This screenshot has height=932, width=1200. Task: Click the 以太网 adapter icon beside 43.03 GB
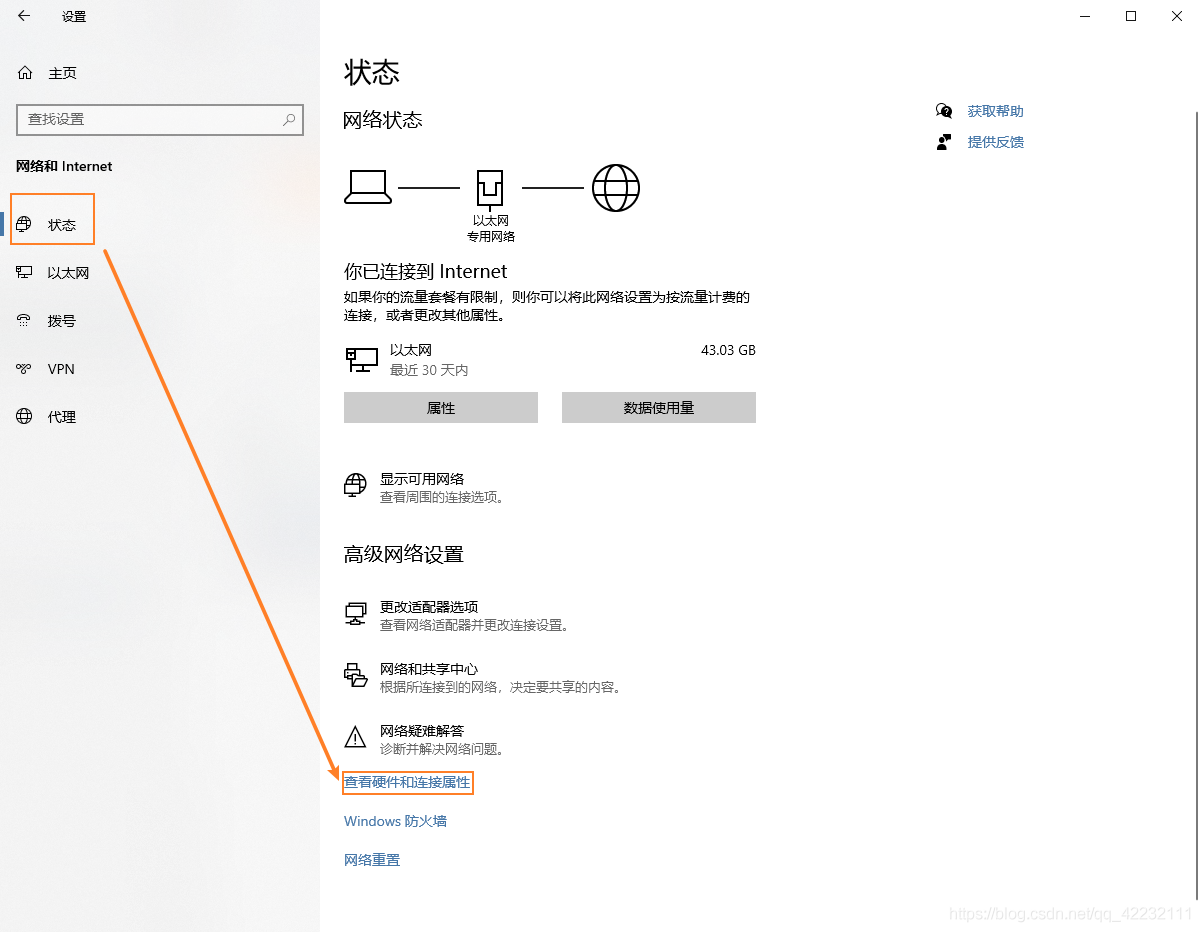pos(361,359)
